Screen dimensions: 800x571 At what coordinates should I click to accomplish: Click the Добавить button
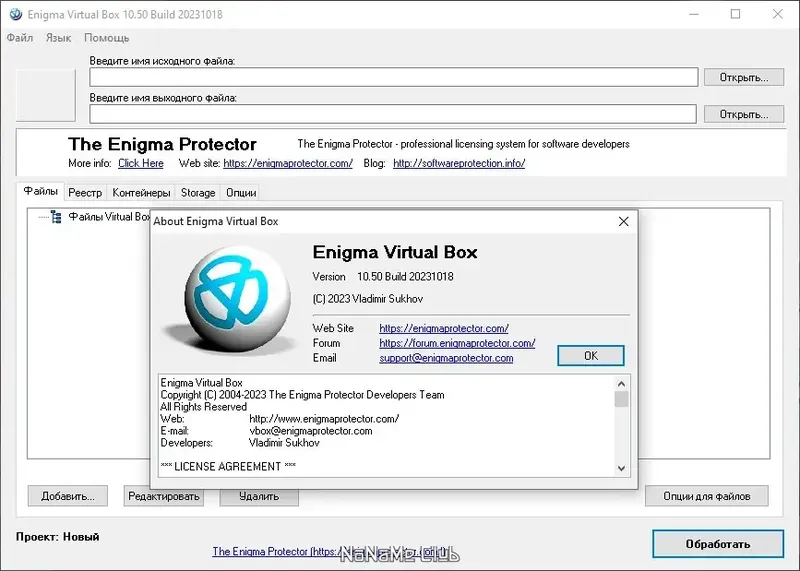coord(68,496)
